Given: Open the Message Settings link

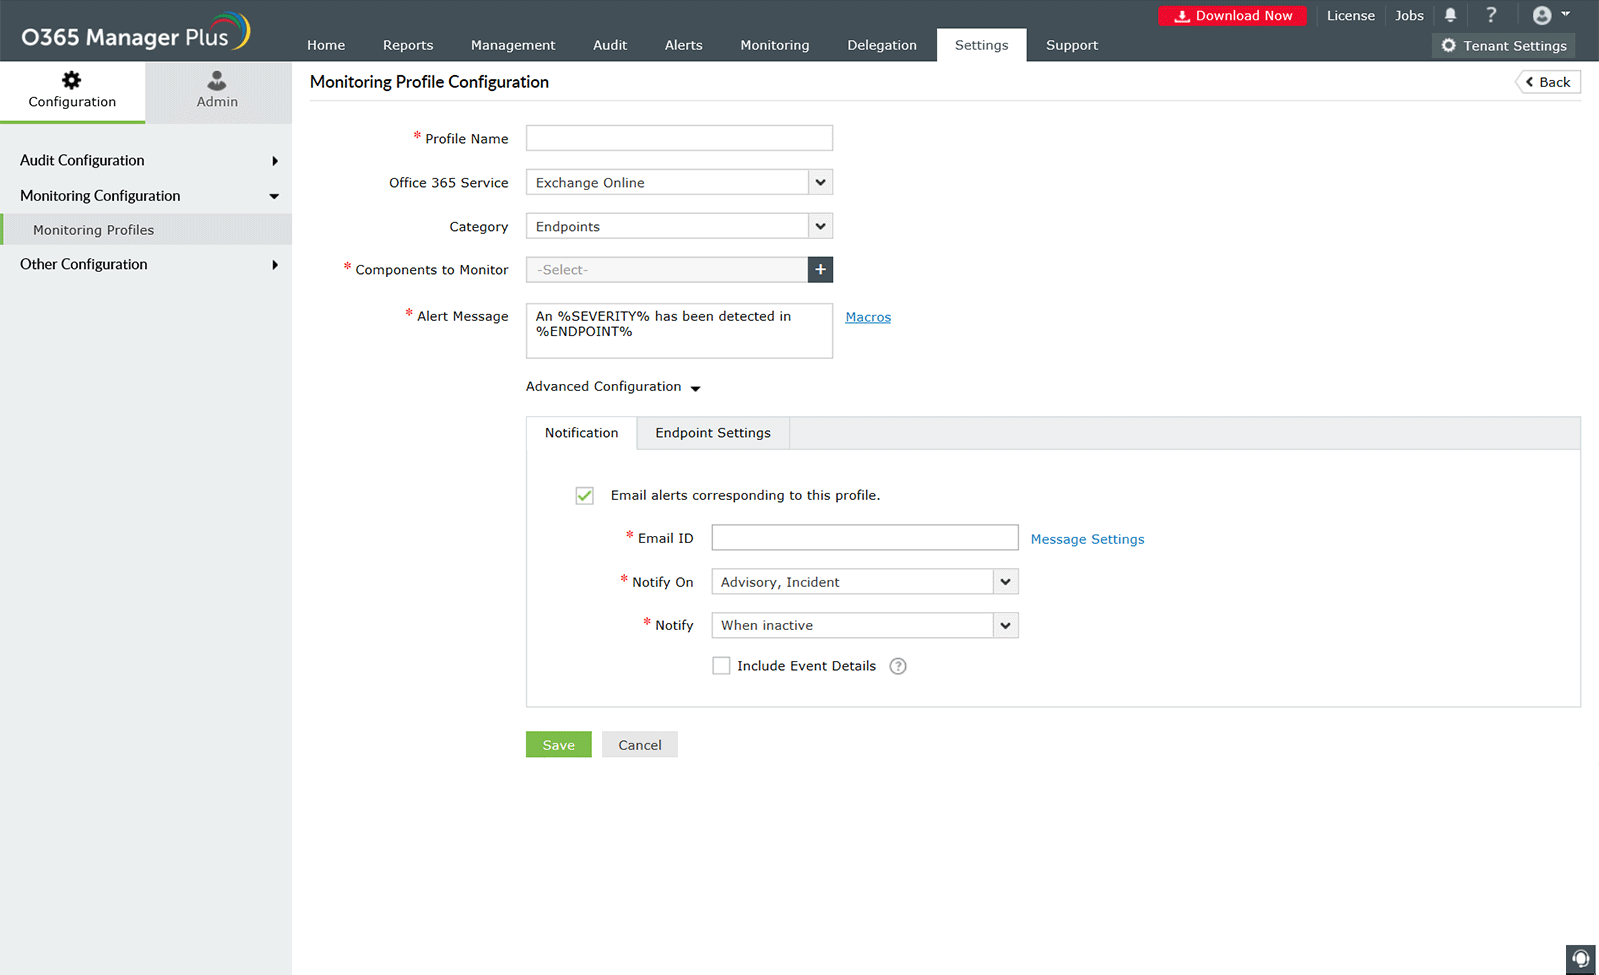Looking at the screenshot, I should 1088,539.
